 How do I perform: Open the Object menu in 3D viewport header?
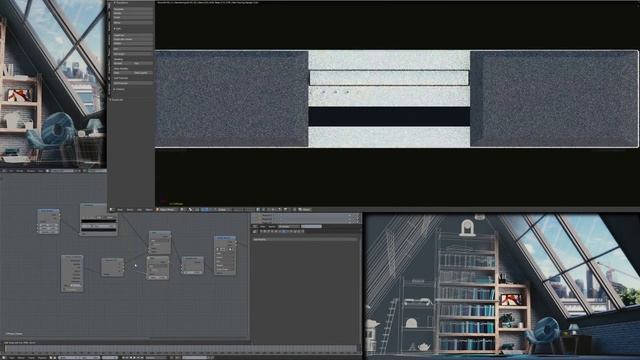coord(149,209)
